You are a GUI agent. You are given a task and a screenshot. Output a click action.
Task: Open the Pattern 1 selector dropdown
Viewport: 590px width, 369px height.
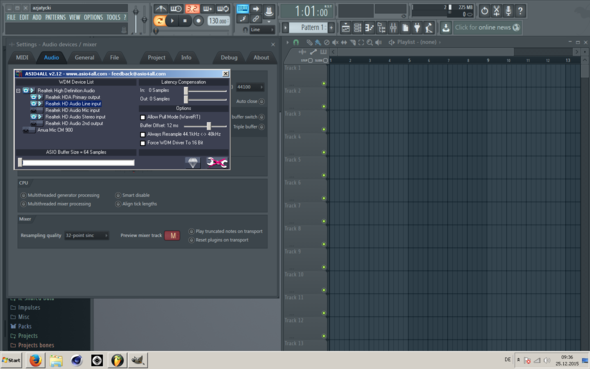click(x=310, y=27)
